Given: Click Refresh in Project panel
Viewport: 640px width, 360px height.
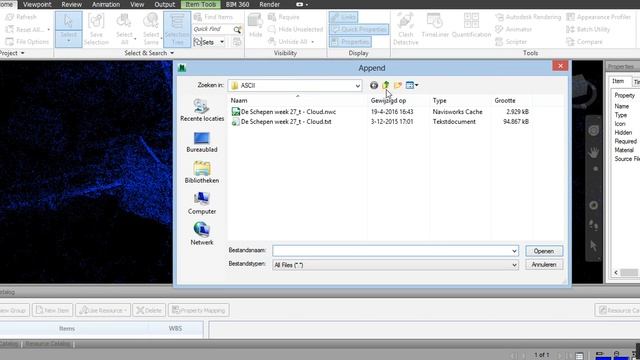Looking at the screenshot, I should [x=21, y=17].
